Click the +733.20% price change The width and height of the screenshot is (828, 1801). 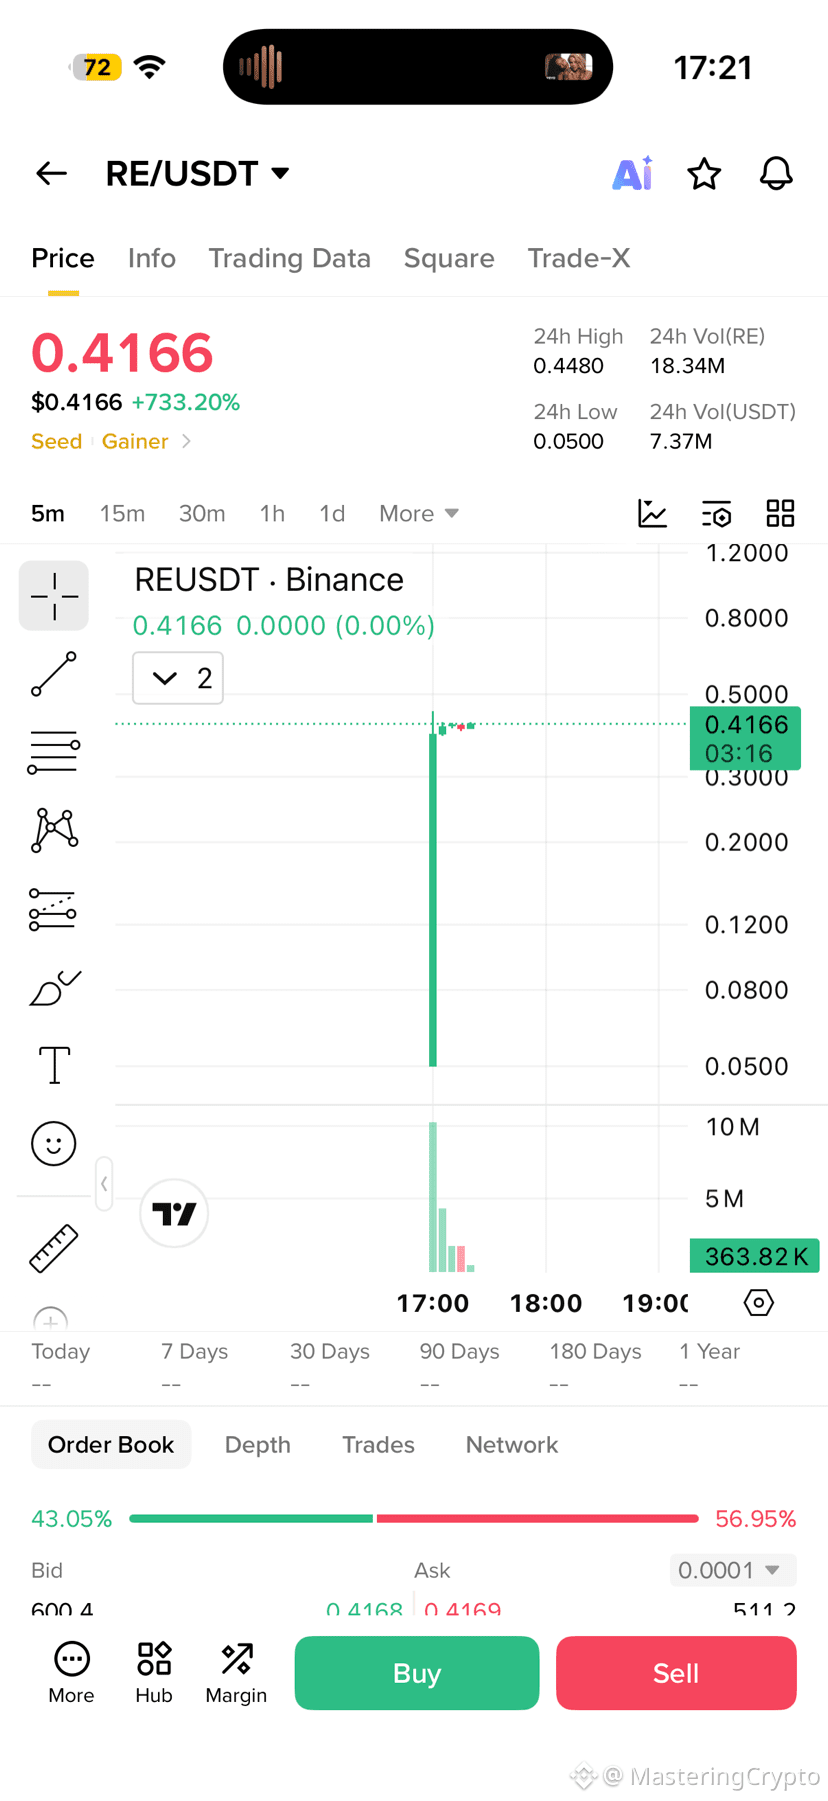tap(186, 402)
